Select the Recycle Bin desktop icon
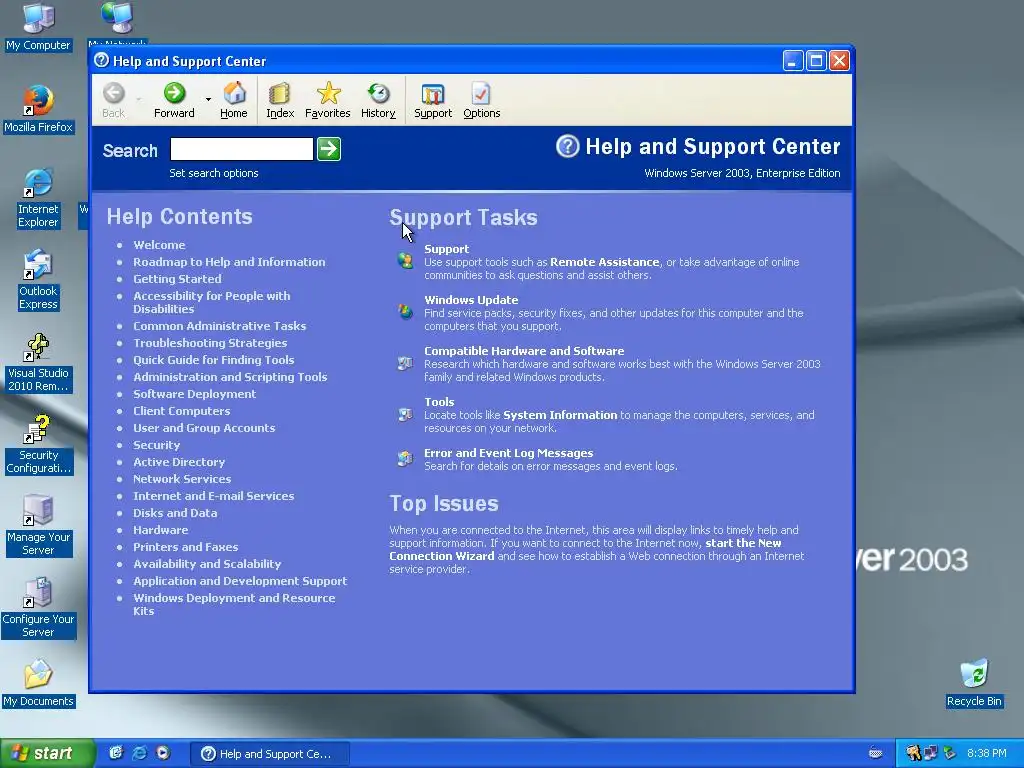The height and width of the screenshot is (768, 1024). point(974,683)
